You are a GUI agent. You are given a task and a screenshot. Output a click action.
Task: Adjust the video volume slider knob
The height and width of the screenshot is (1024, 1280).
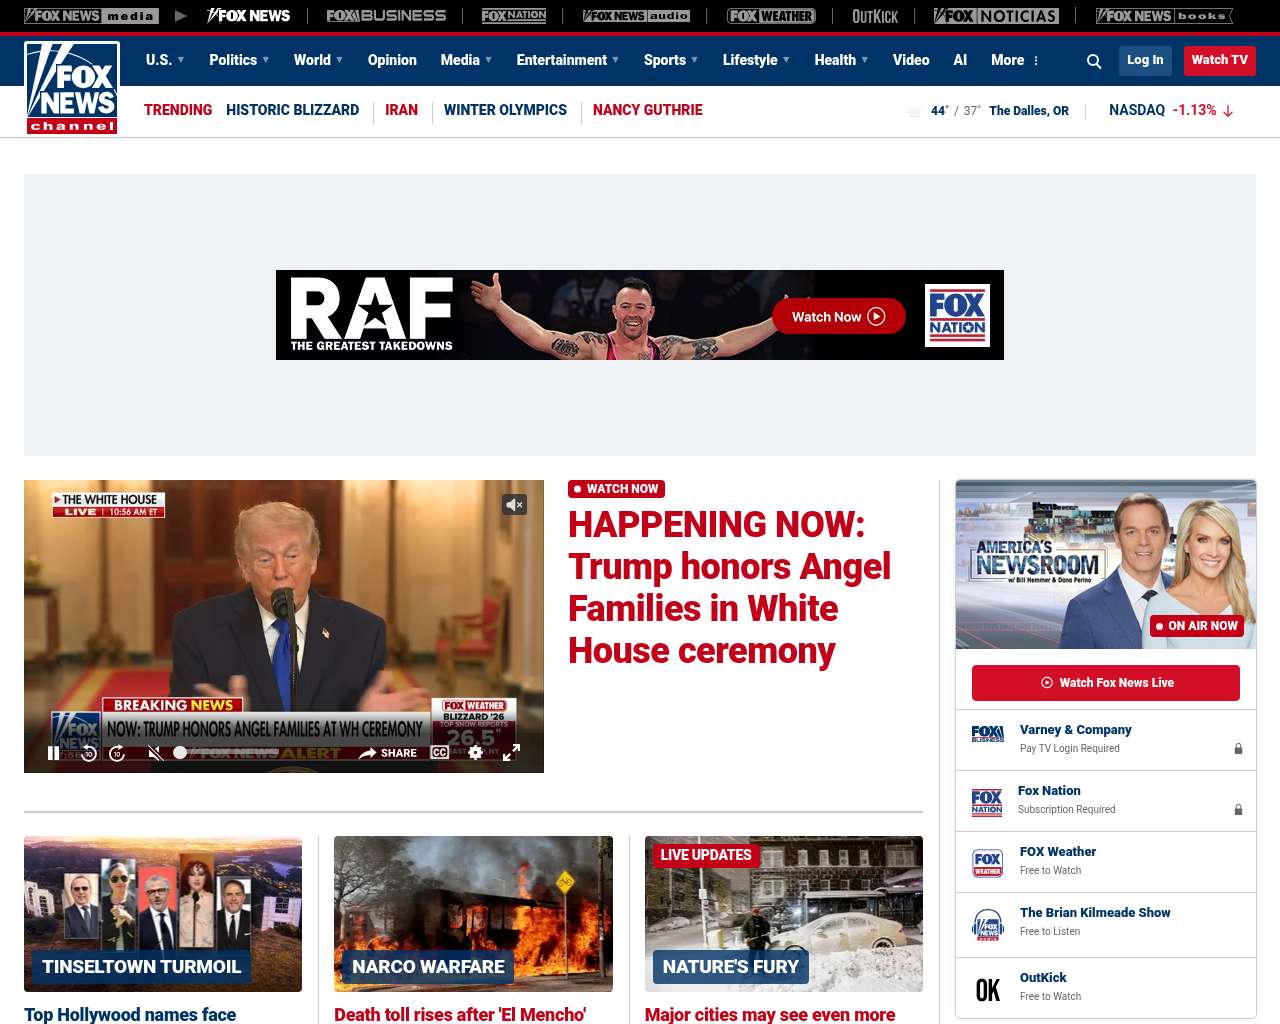point(180,753)
